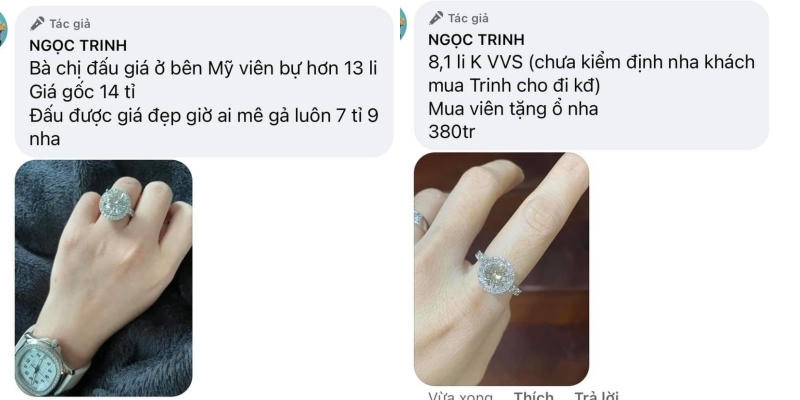Click the pencil author icon in the right comment
This screenshot has height=400, width=800.
(436, 18)
